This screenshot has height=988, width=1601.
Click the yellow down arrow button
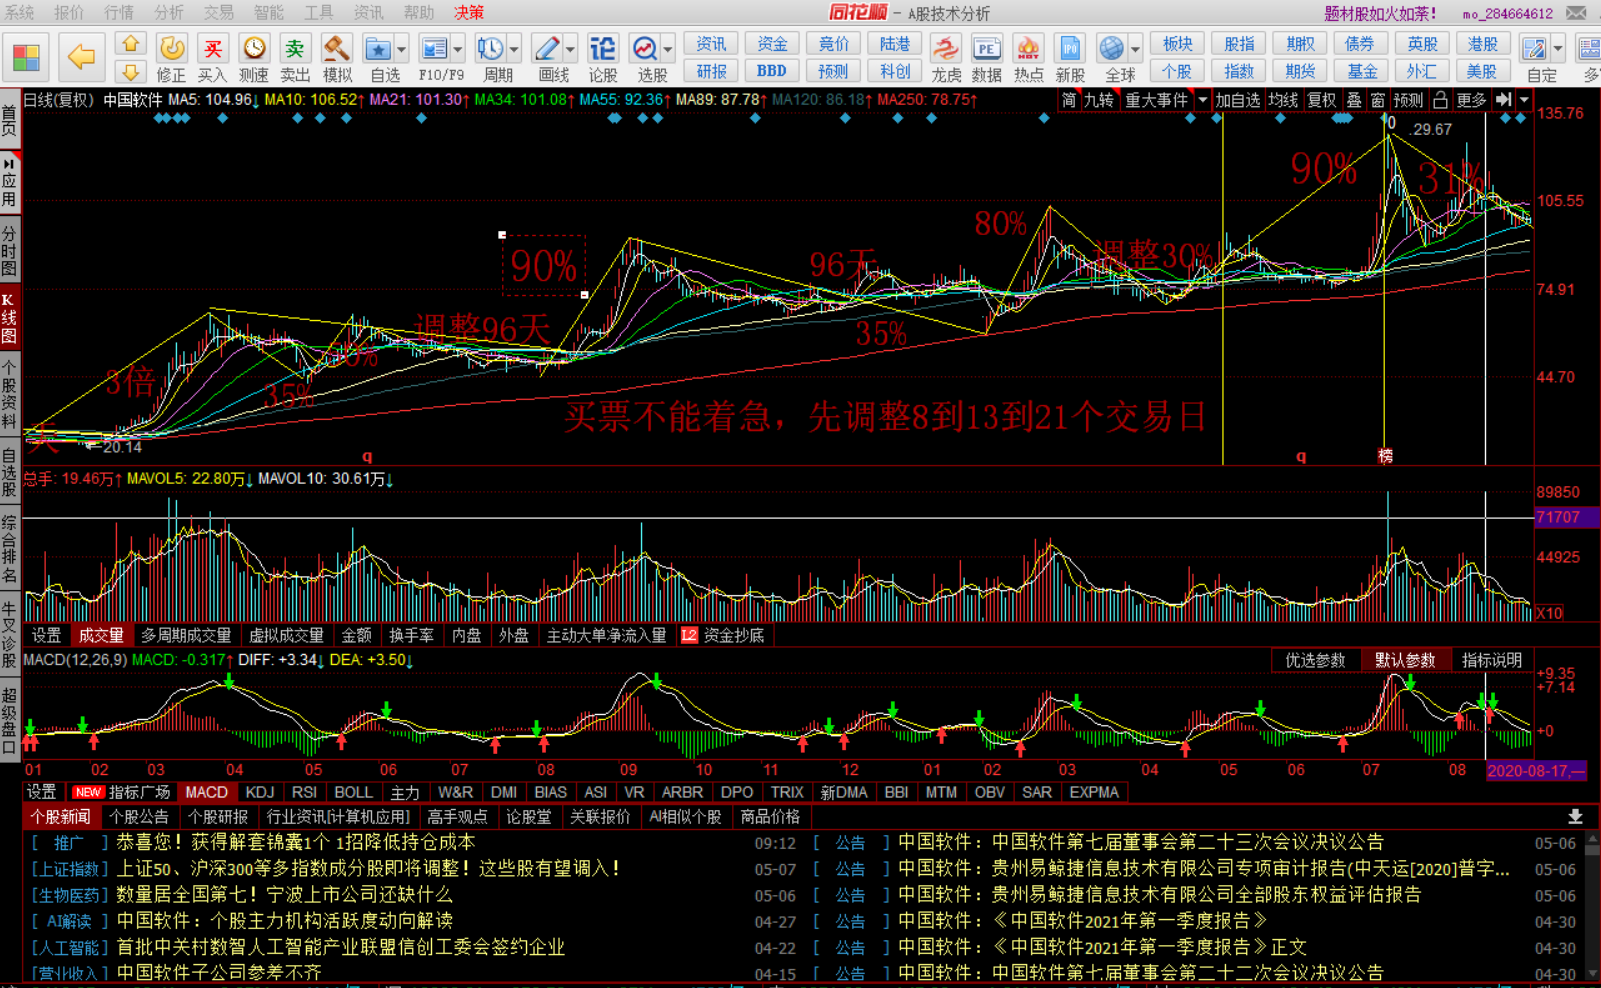(x=131, y=71)
